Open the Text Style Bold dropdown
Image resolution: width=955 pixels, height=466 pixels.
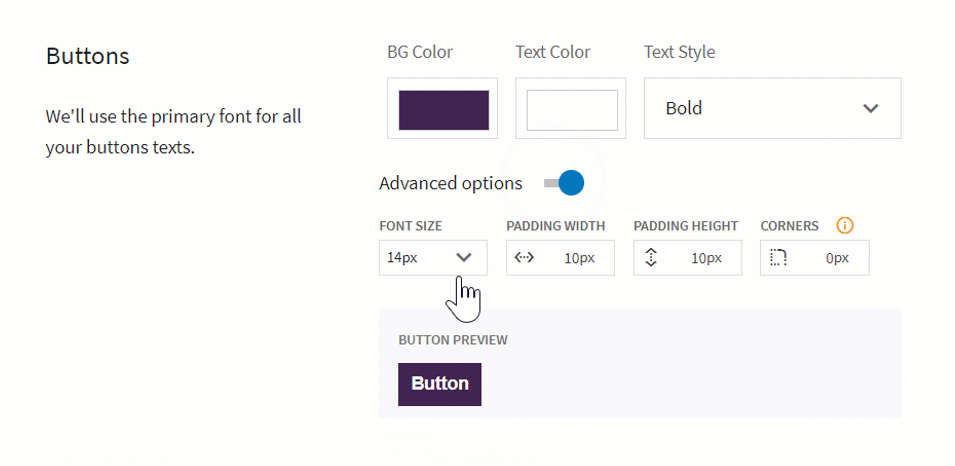[772, 108]
